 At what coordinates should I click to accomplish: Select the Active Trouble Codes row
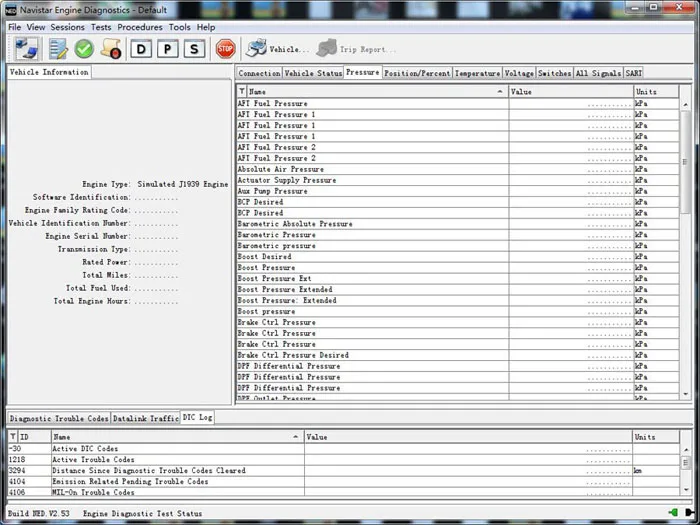pos(344,459)
